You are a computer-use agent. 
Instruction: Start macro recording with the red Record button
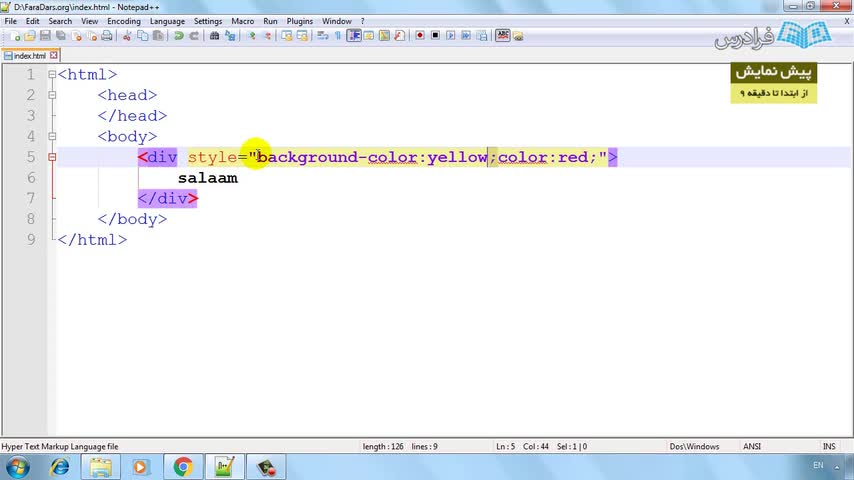(419, 36)
